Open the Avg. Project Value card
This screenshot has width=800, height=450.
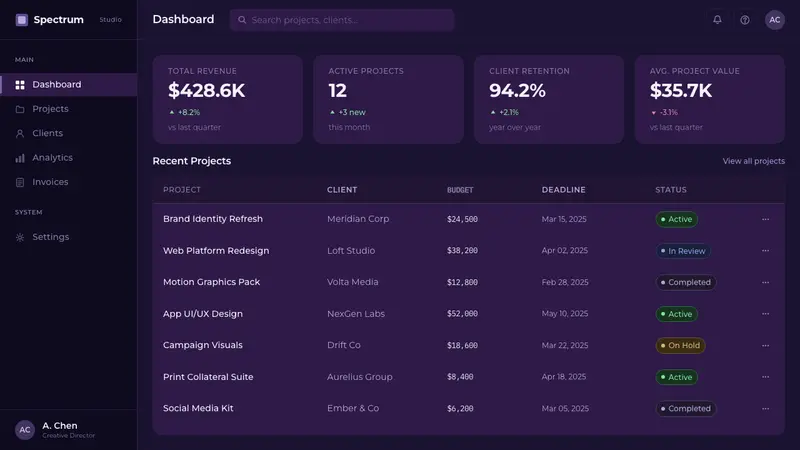coord(710,99)
